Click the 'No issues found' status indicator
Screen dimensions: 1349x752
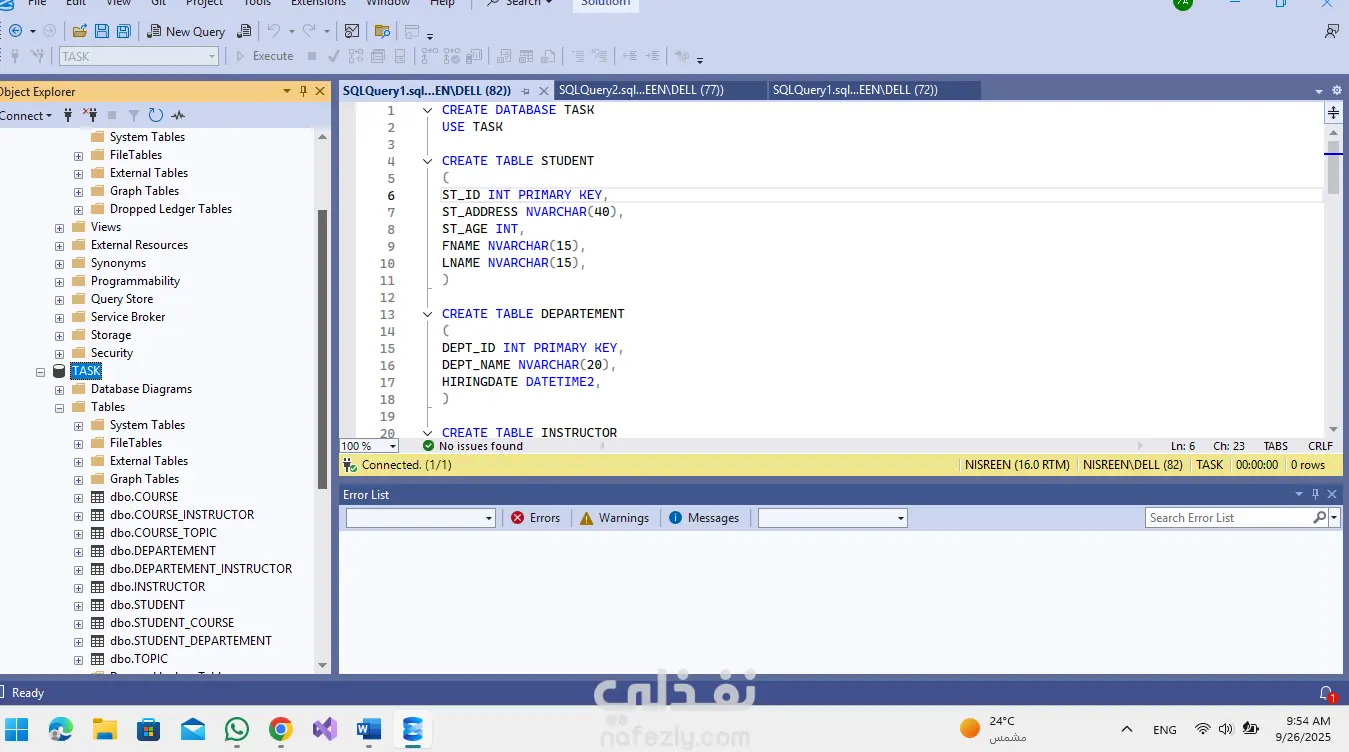[473, 446]
